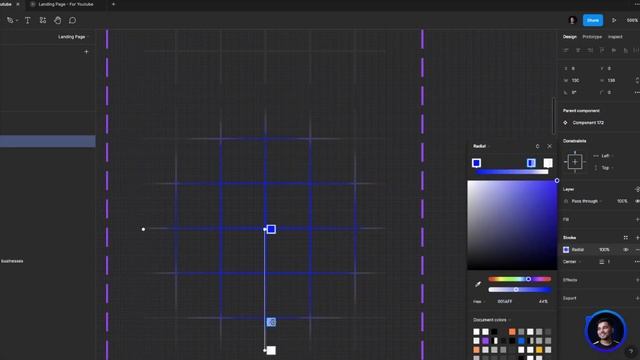Open stroke style grid icon
640x360 pixels.
(626, 238)
